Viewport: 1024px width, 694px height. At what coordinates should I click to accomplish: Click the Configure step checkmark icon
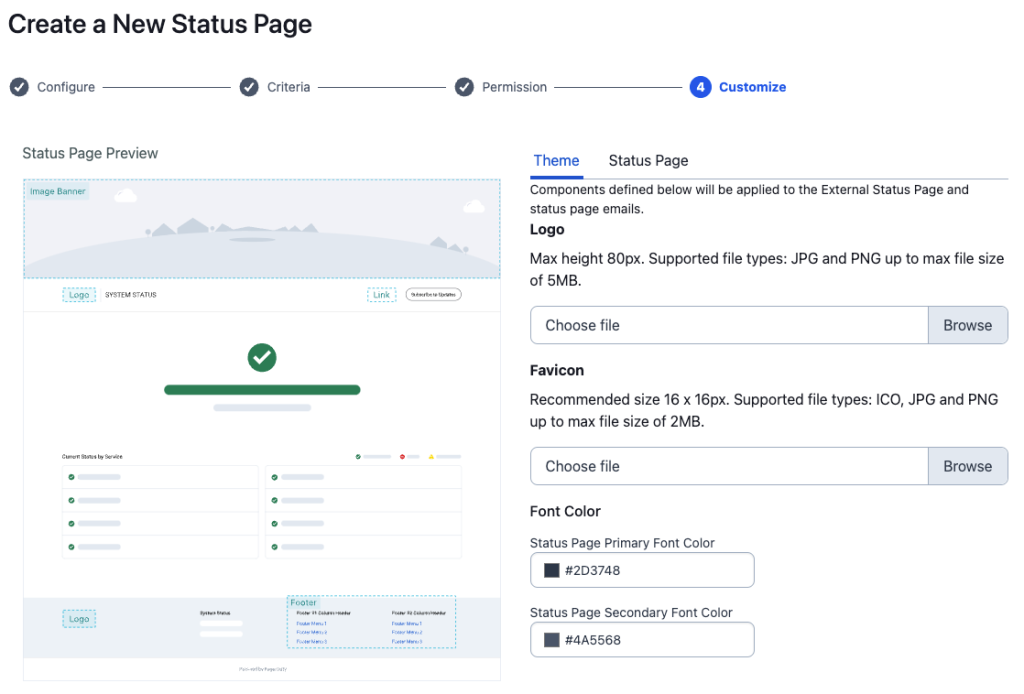[19, 87]
